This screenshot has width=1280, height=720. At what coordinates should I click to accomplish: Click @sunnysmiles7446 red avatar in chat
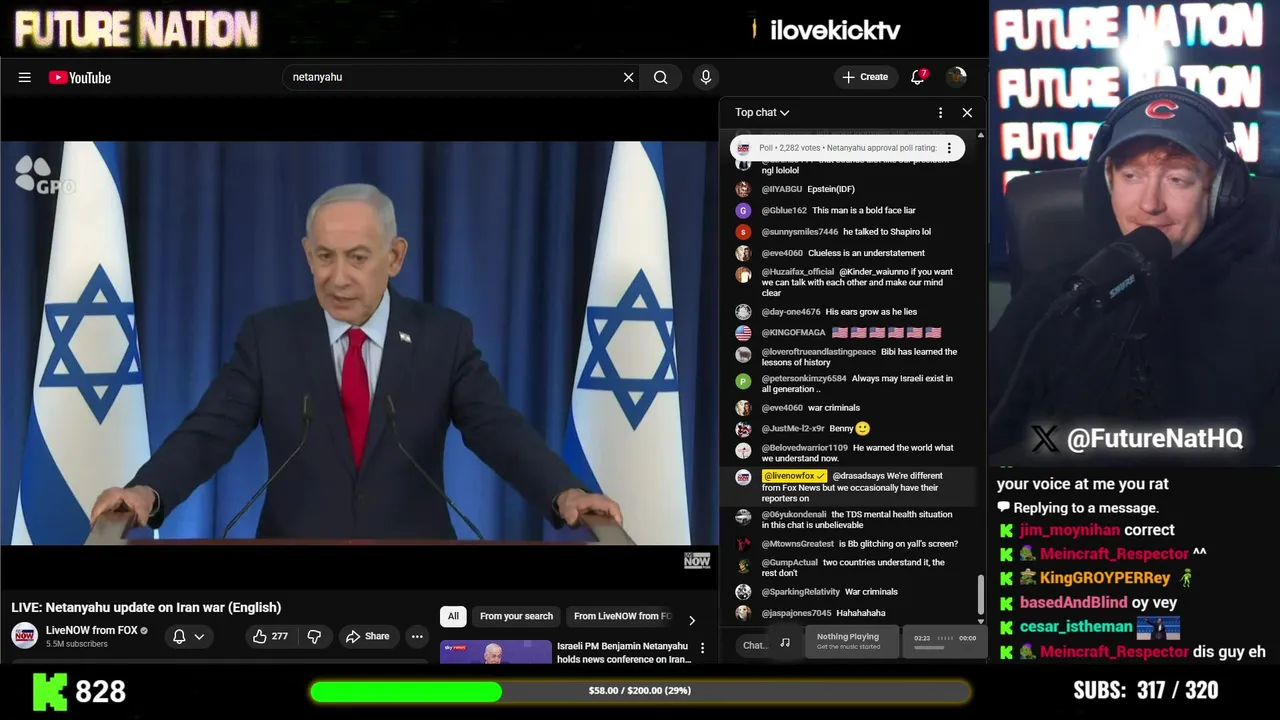coord(743,232)
